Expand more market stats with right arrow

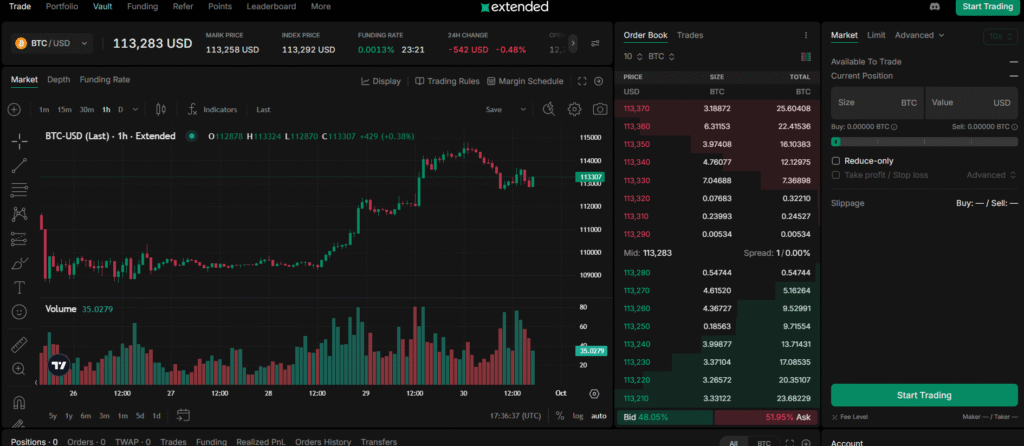point(573,43)
